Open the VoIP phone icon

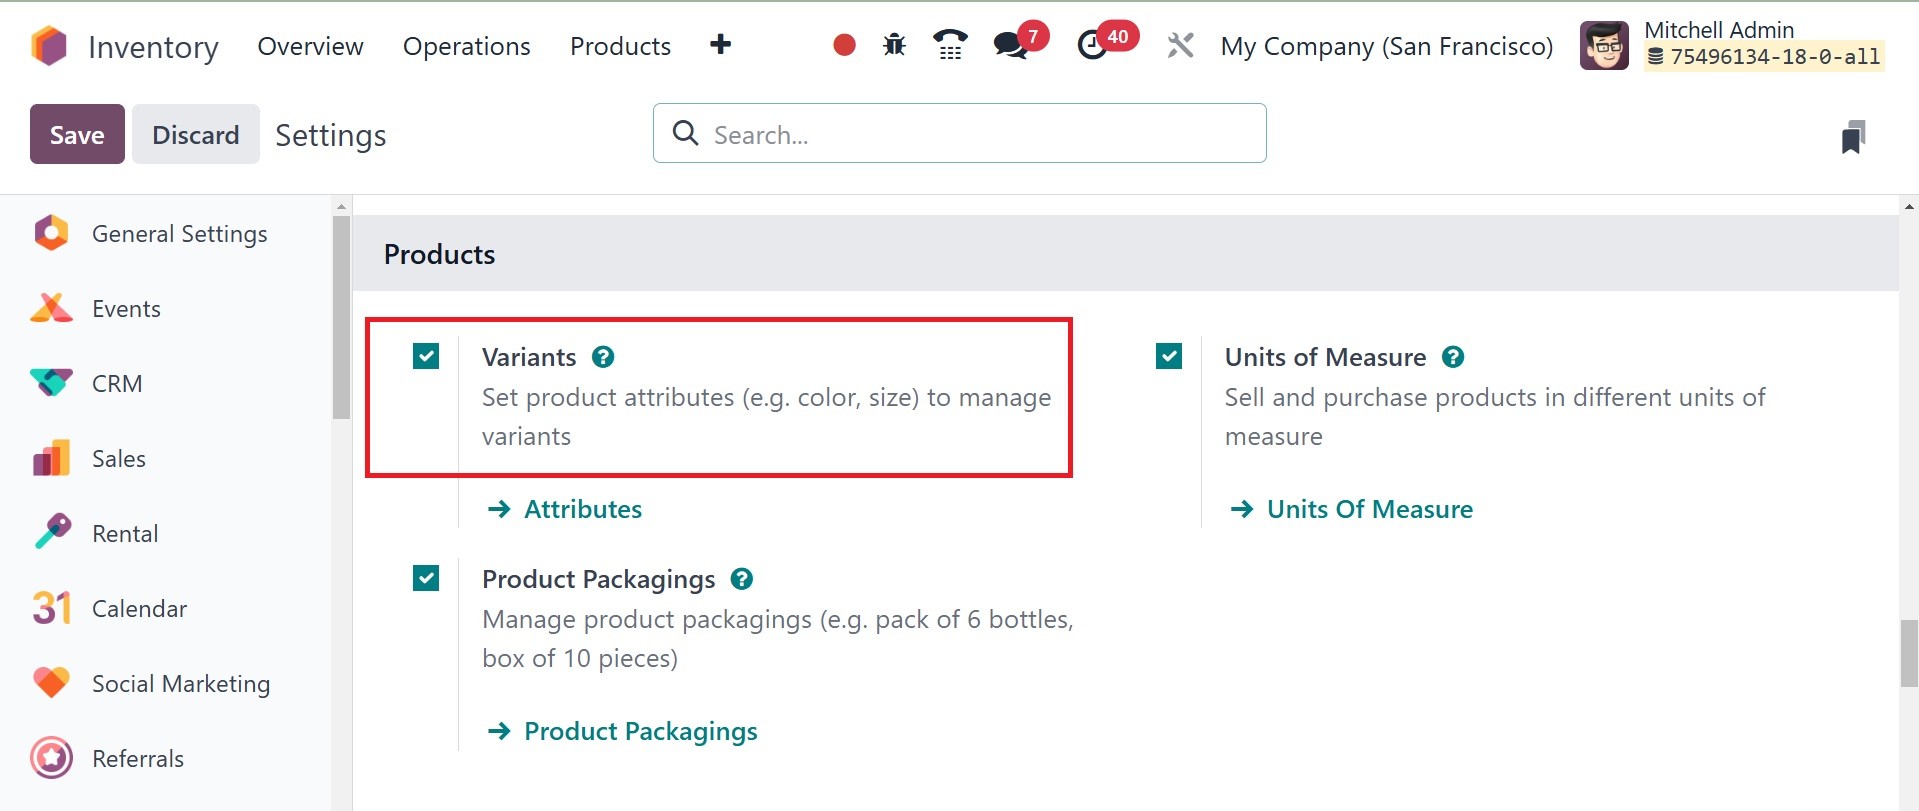pyautogui.click(x=950, y=45)
